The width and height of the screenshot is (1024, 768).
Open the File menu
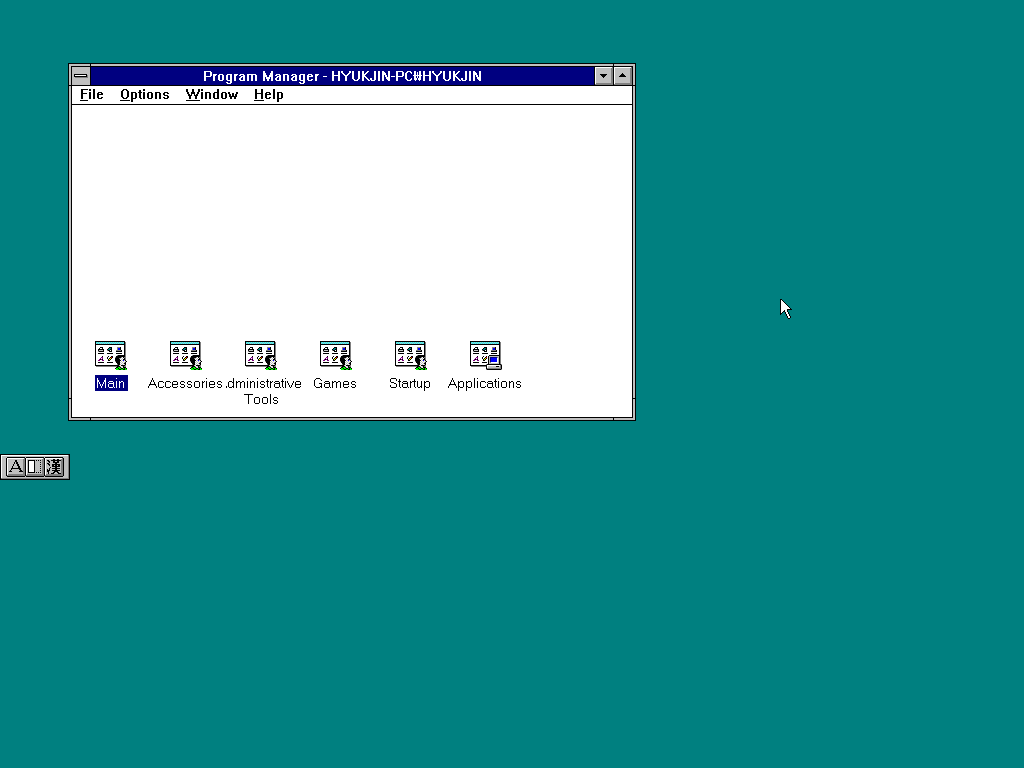point(91,95)
